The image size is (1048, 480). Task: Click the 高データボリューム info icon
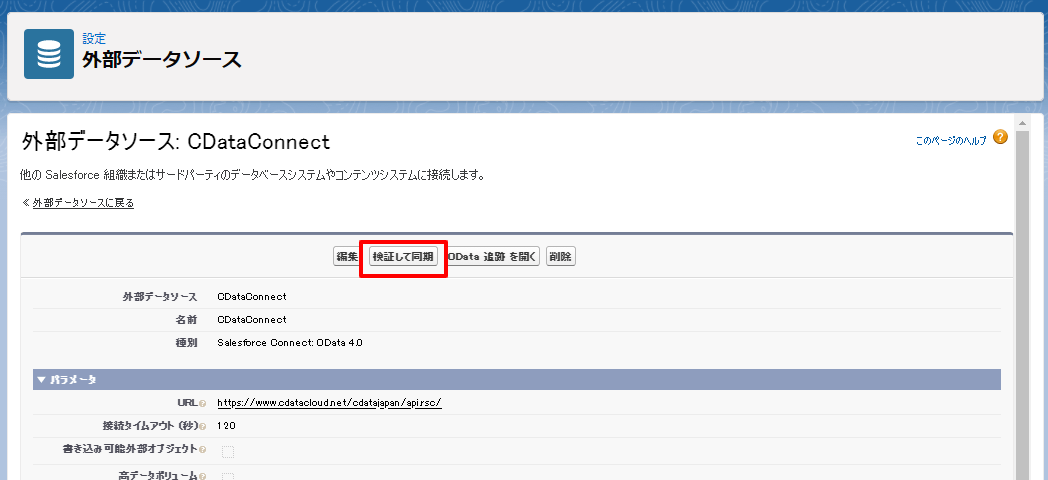point(203,477)
